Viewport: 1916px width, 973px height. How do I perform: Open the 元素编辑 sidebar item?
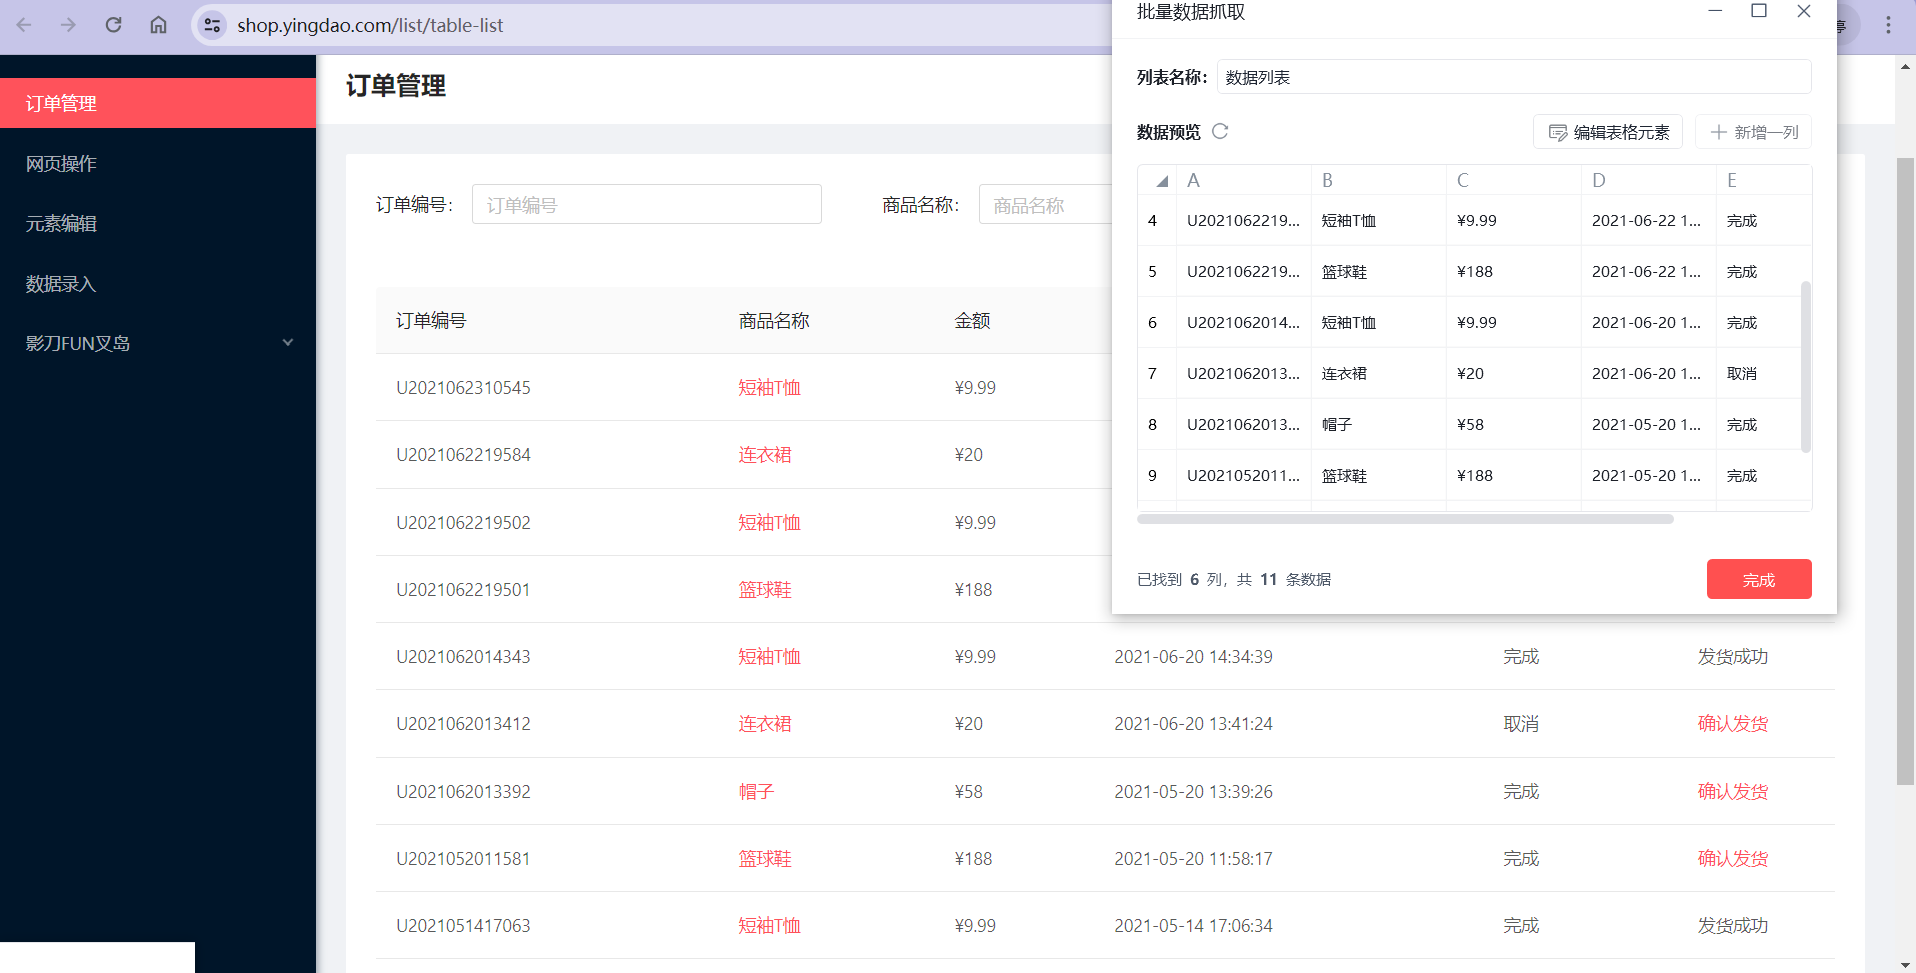158,223
